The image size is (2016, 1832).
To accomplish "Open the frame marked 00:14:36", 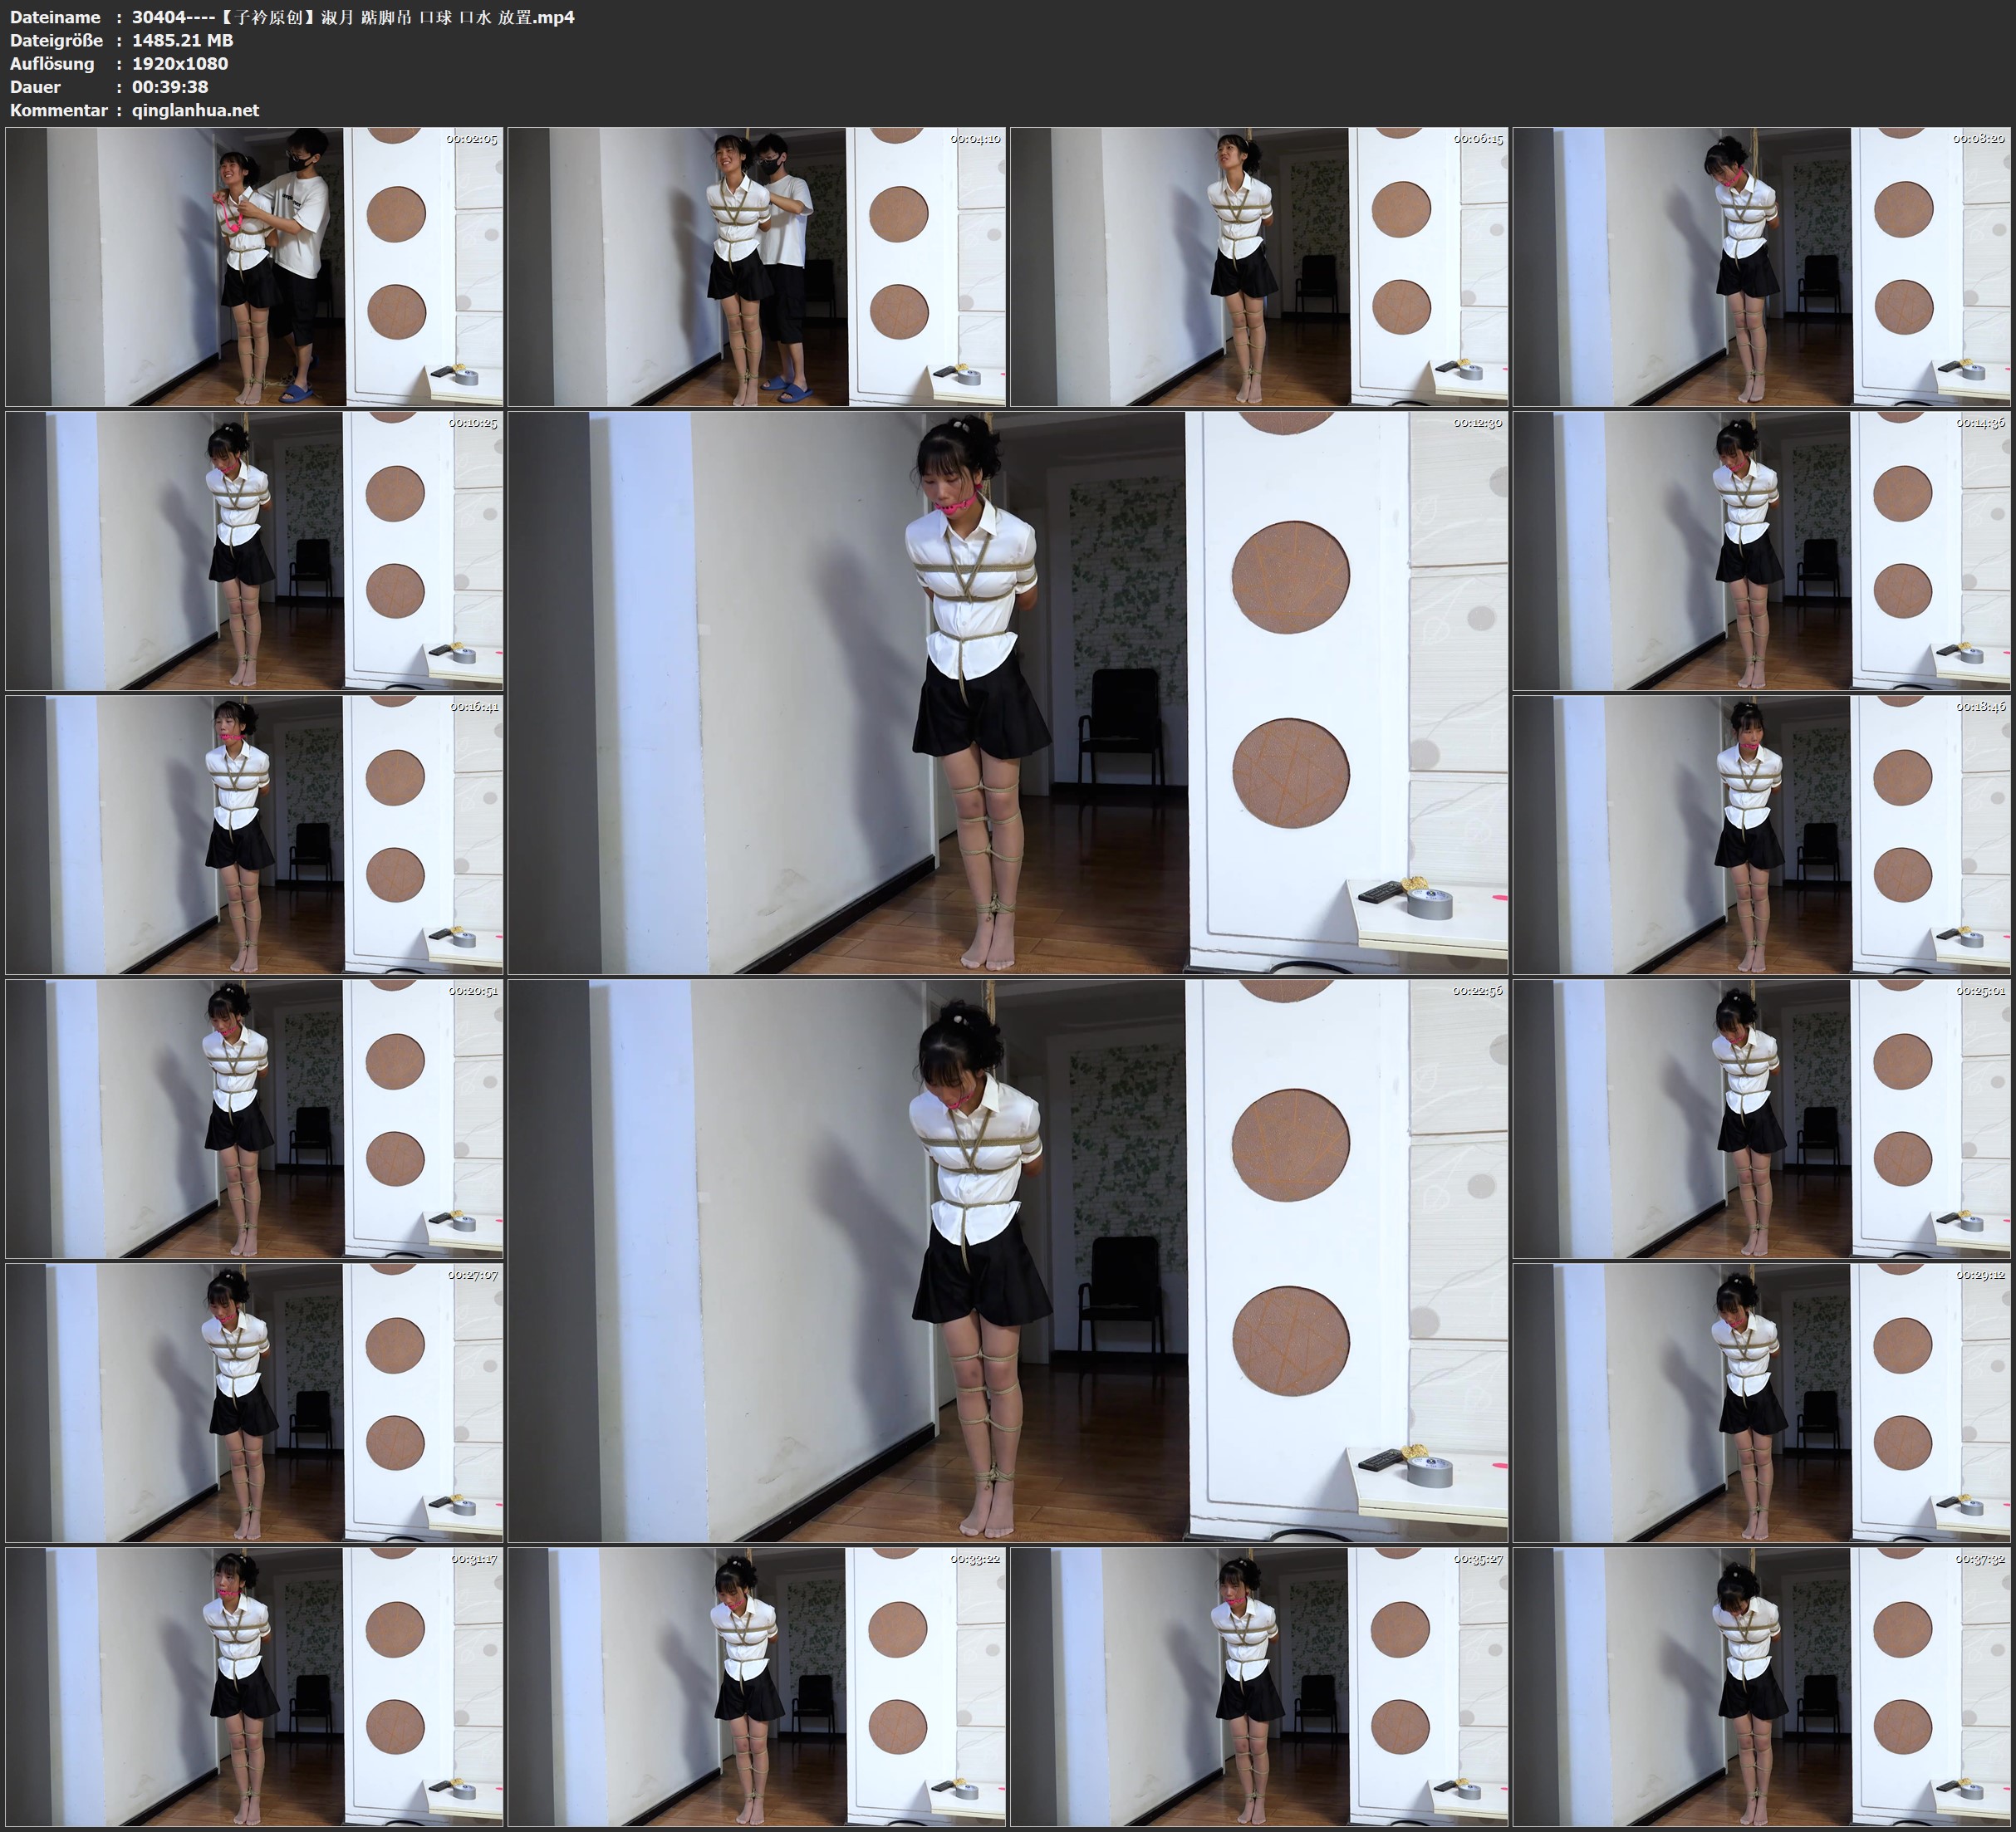I will tap(1762, 550).
